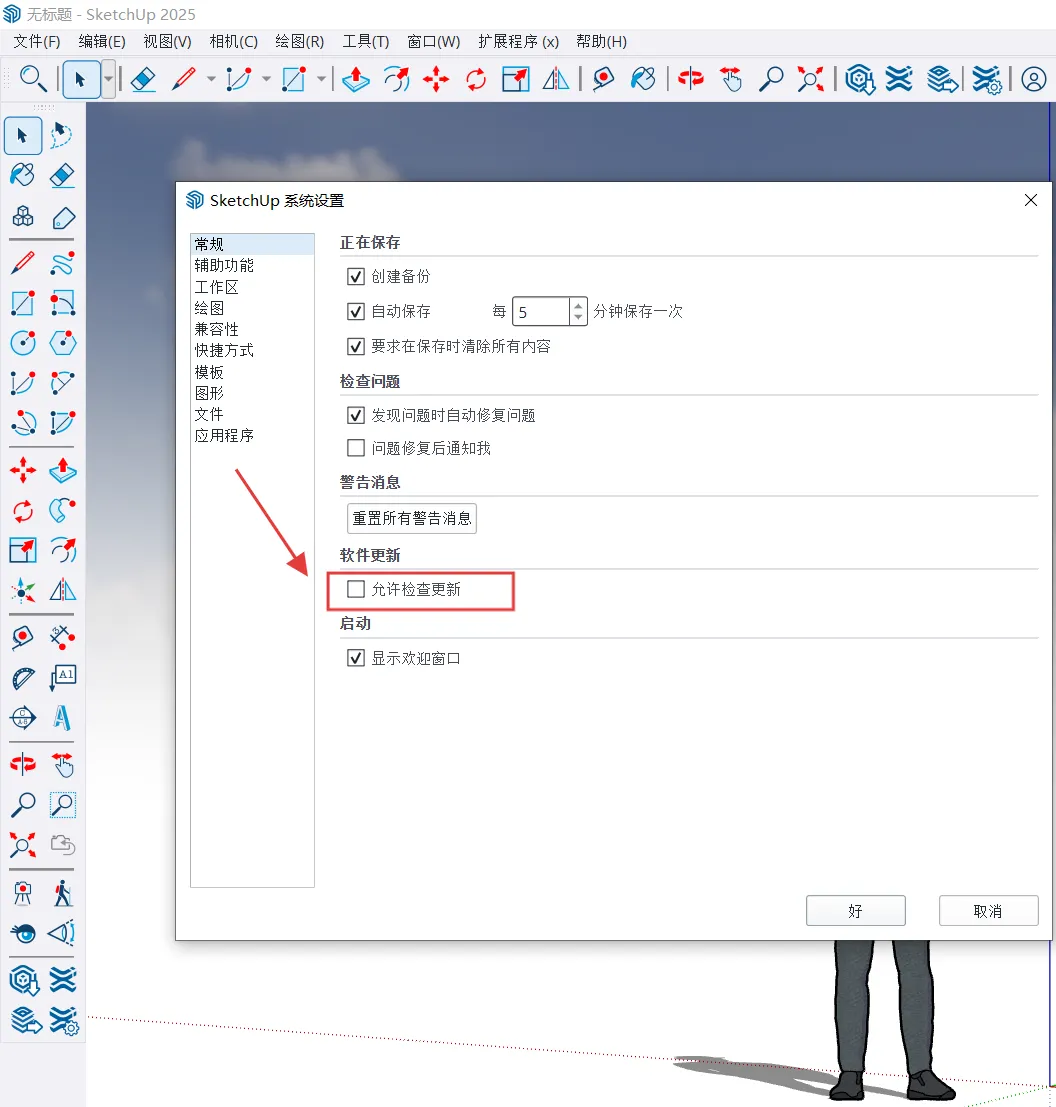The image size is (1056, 1107).
Task: Open the 视图(V) menu
Action: 167,42
